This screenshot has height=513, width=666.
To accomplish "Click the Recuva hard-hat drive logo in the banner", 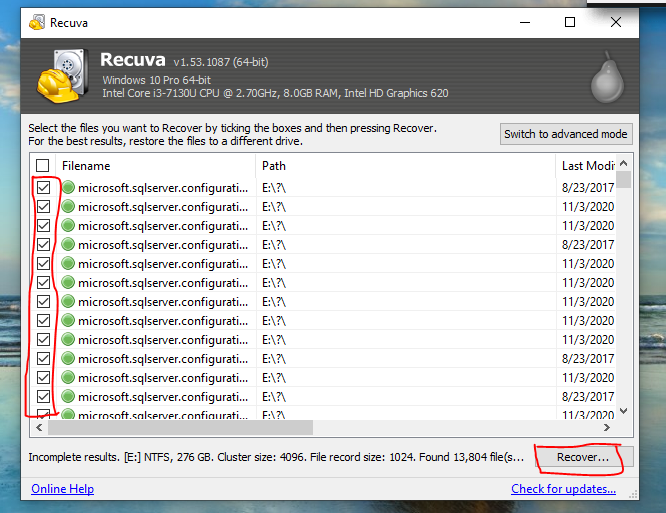I will 63,76.
